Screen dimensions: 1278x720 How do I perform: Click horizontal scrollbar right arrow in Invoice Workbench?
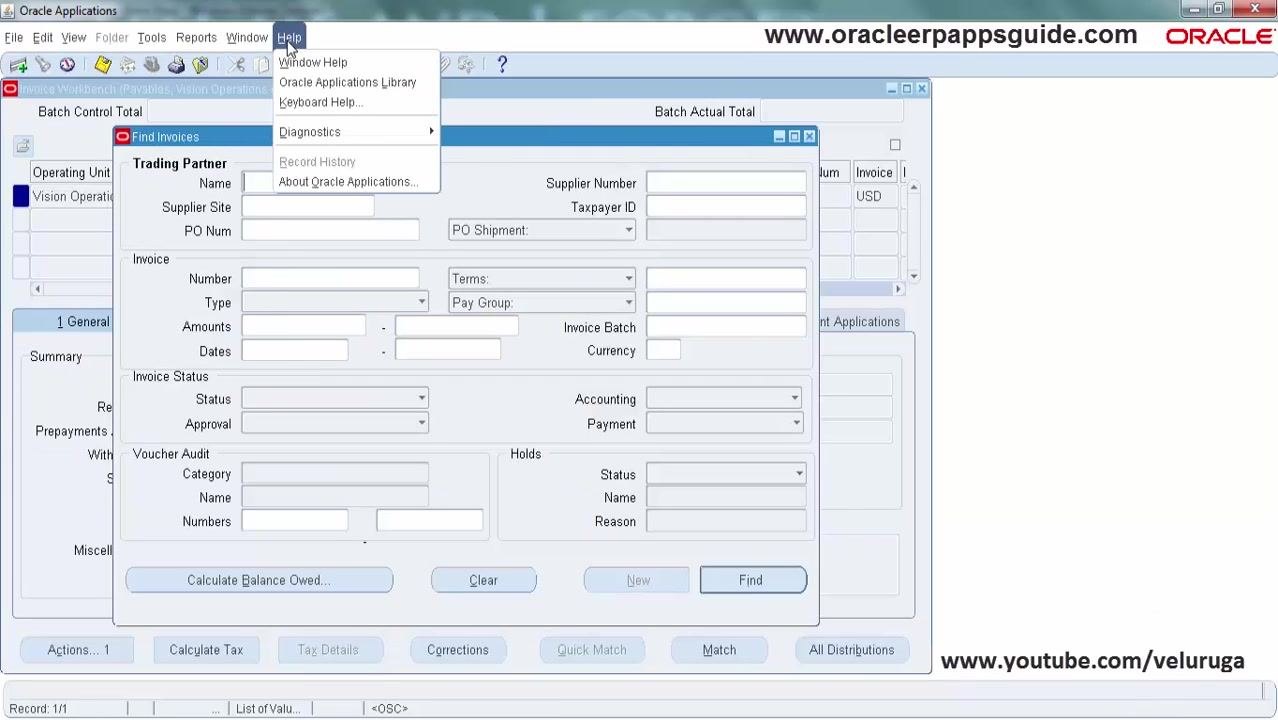pyautogui.click(x=898, y=289)
